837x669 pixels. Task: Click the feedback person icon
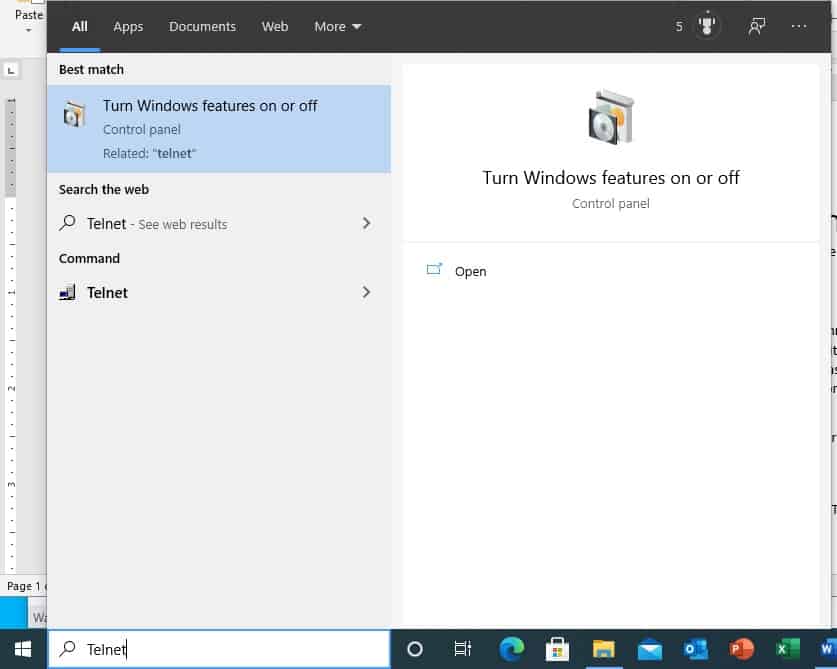pyautogui.click(x=756, y=26)
